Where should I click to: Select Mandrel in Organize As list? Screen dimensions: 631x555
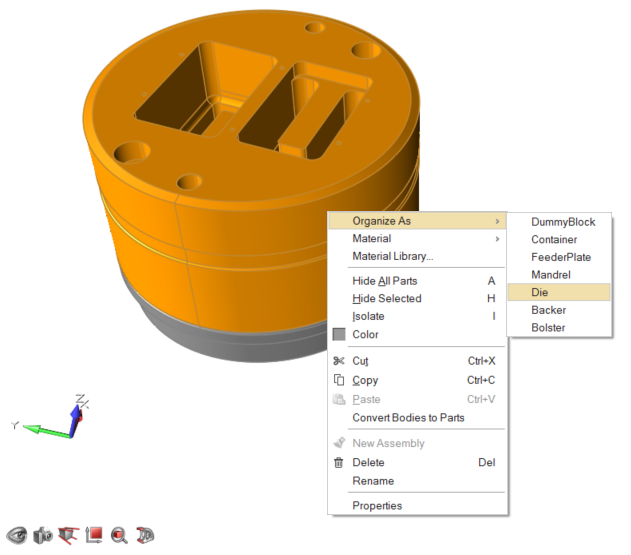[x=551, y=274]
